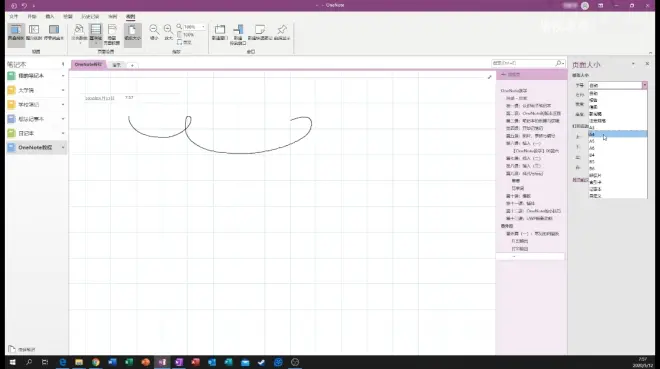Open a New Window from the ribbon
Image resolution: width=660 pixels, height=369 pixels.
(220, 33)
